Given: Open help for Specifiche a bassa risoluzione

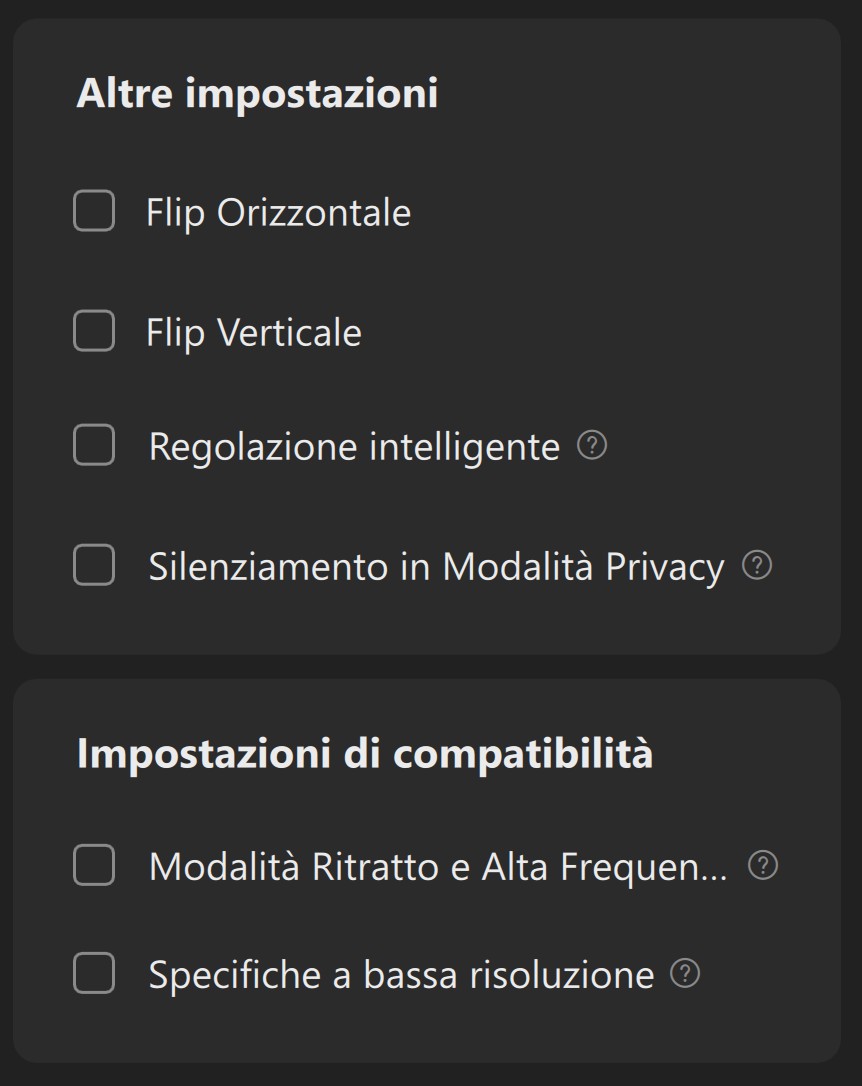Looking at the screenshot, I should point(685,973).
